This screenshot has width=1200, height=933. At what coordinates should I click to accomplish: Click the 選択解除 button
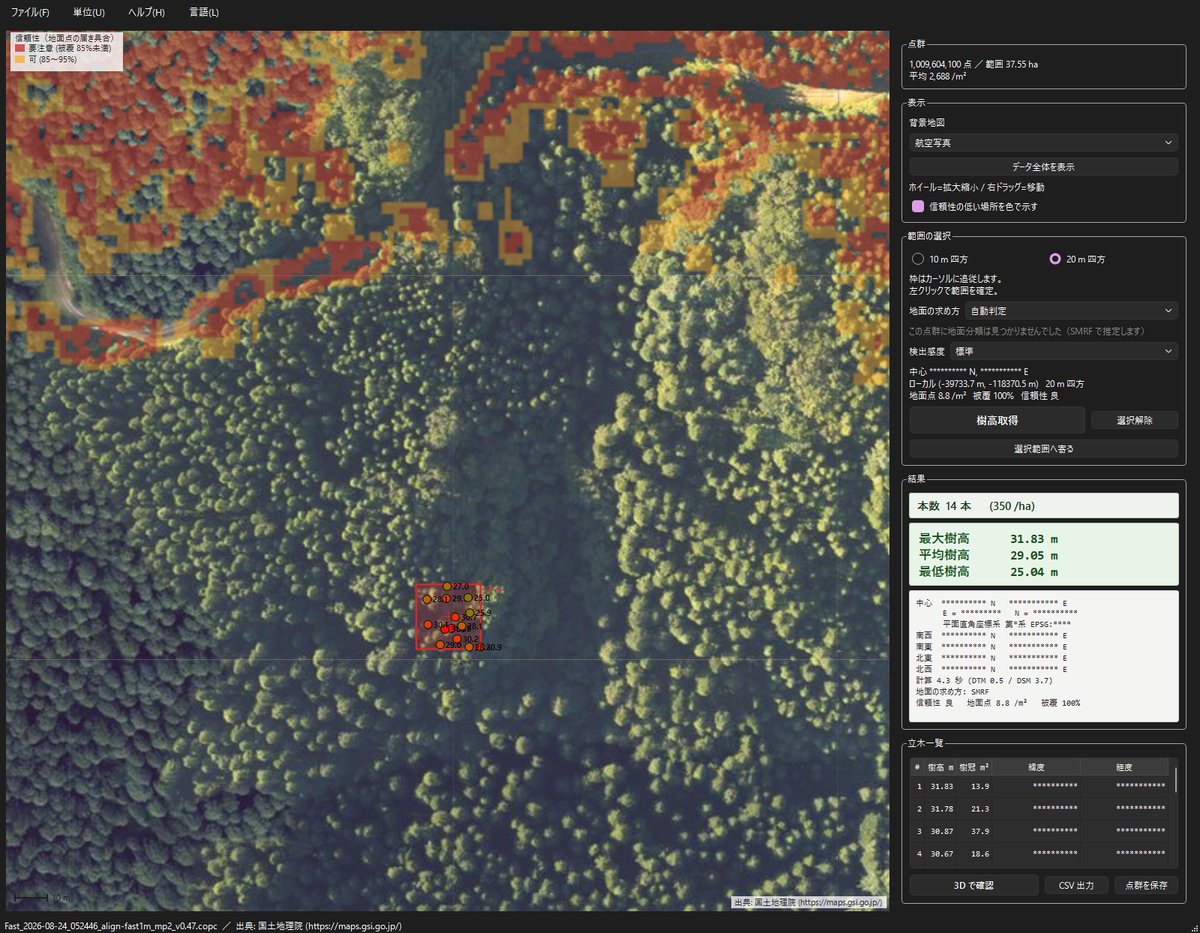pos(1134,420)
